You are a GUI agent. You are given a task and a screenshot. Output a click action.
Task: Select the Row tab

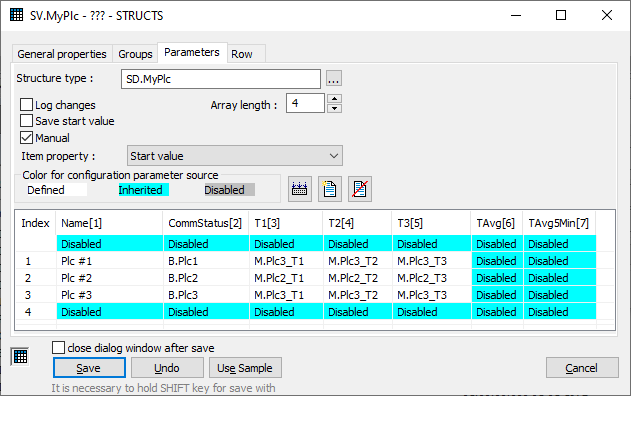point(242,54)
